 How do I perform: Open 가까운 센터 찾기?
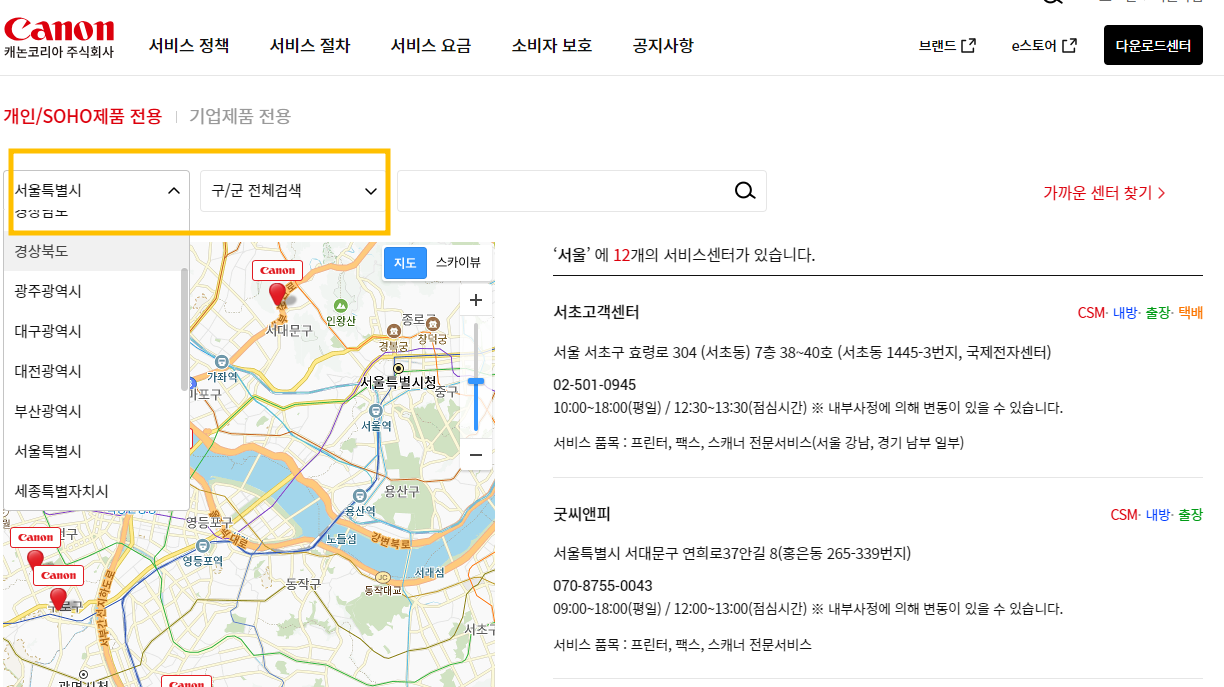[x=1102, y=194]
